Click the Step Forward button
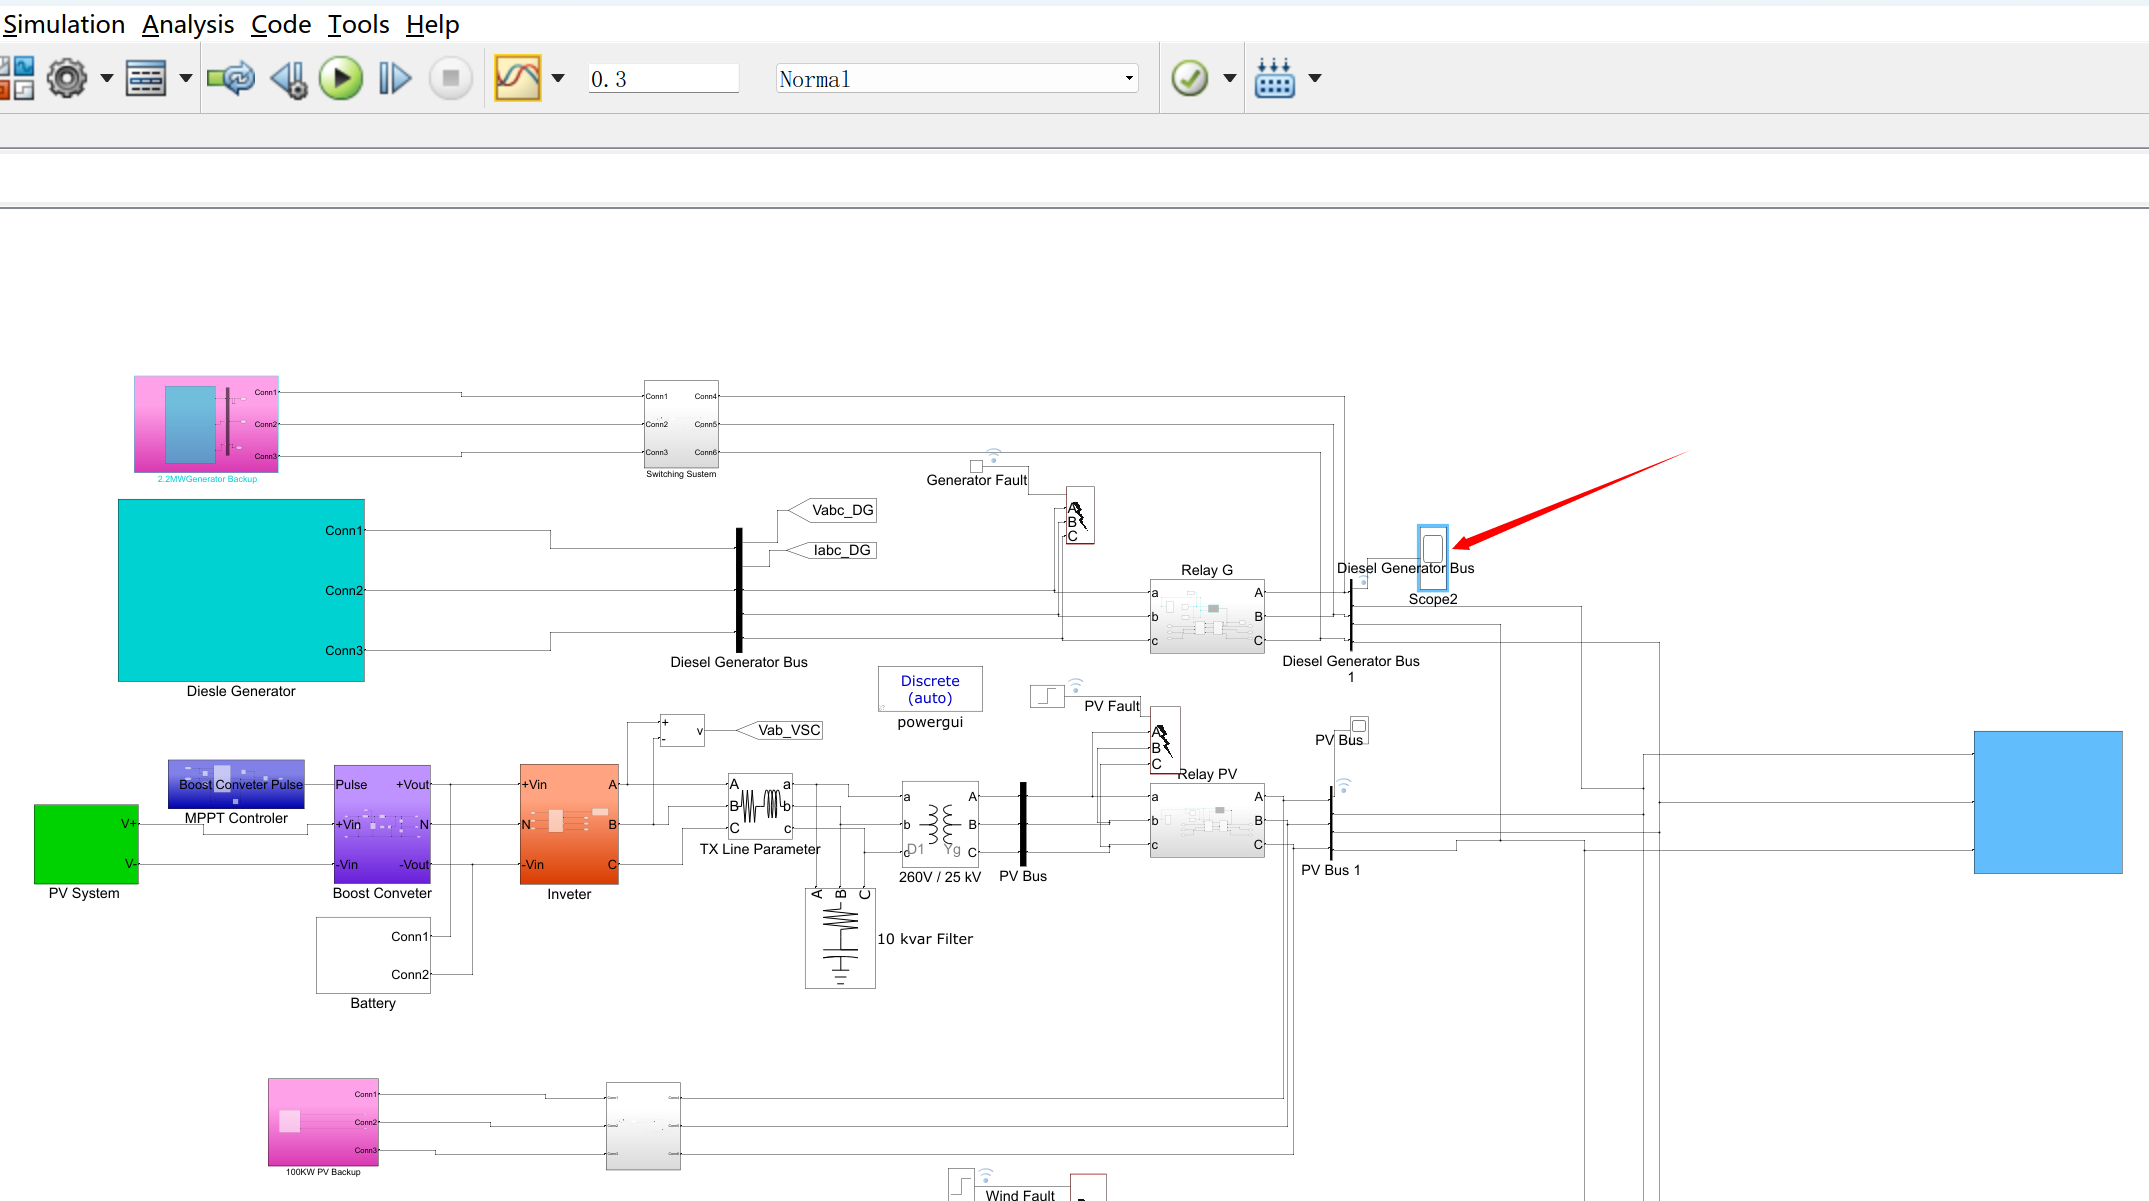The image size is (2149, 1201). pos(395,78)
